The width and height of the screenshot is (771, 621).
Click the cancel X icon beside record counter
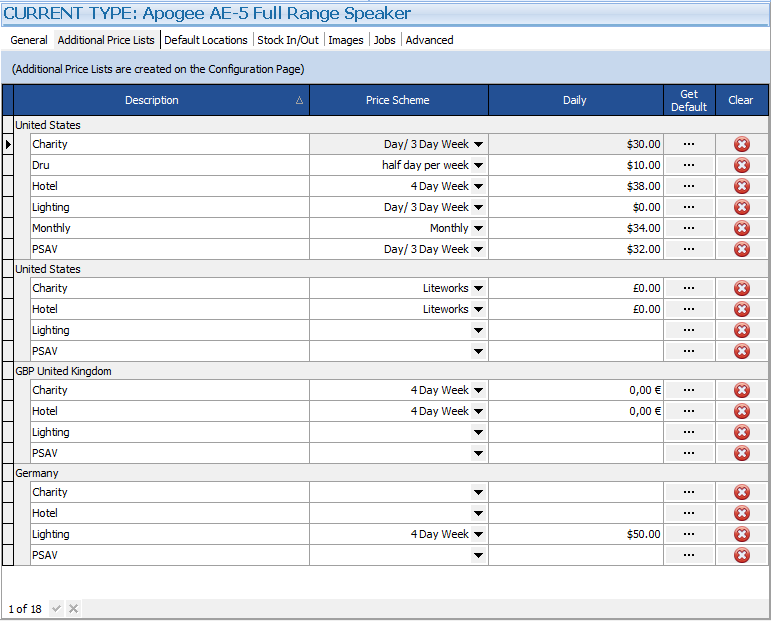point(73,609)
